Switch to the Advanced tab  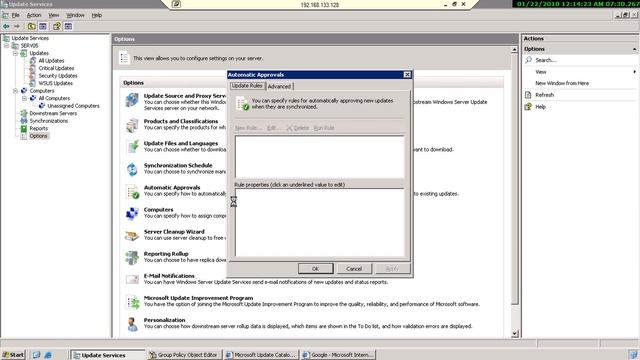(280, 87)
